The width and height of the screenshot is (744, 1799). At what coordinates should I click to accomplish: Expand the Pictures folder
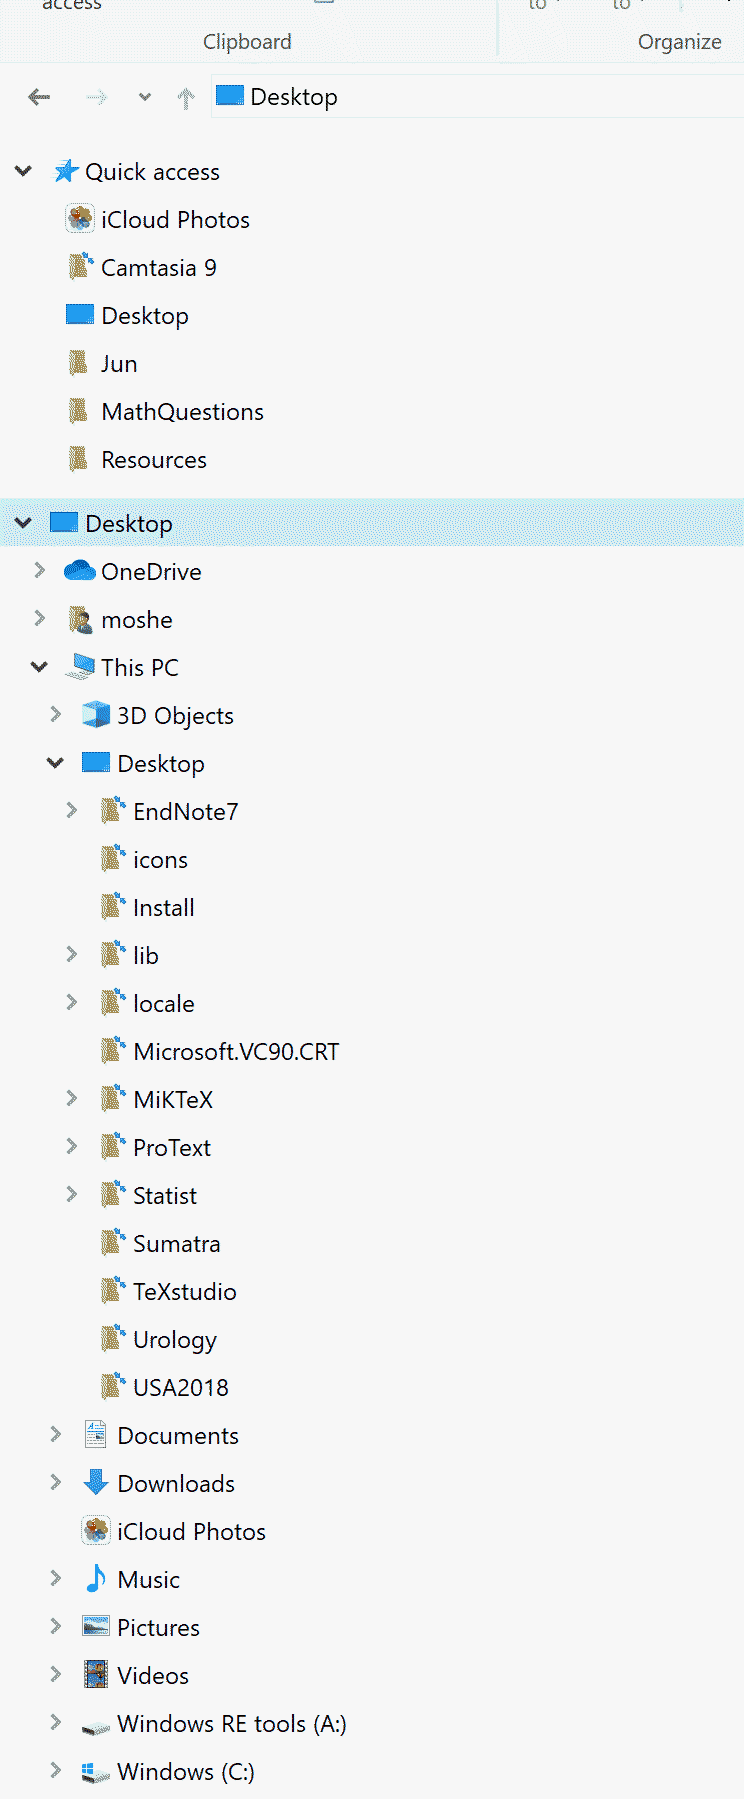click(x=56, y=1626)
